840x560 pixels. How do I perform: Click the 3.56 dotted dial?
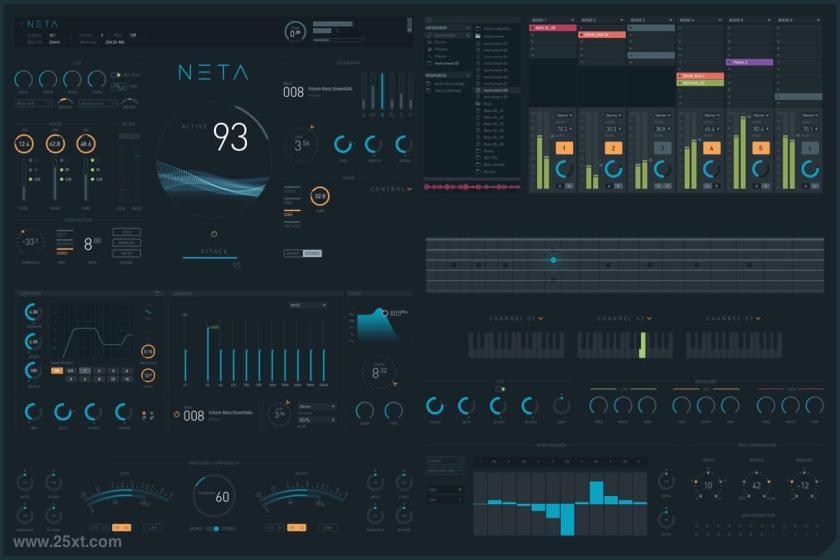pyautogui.click(x=301, y=145)
